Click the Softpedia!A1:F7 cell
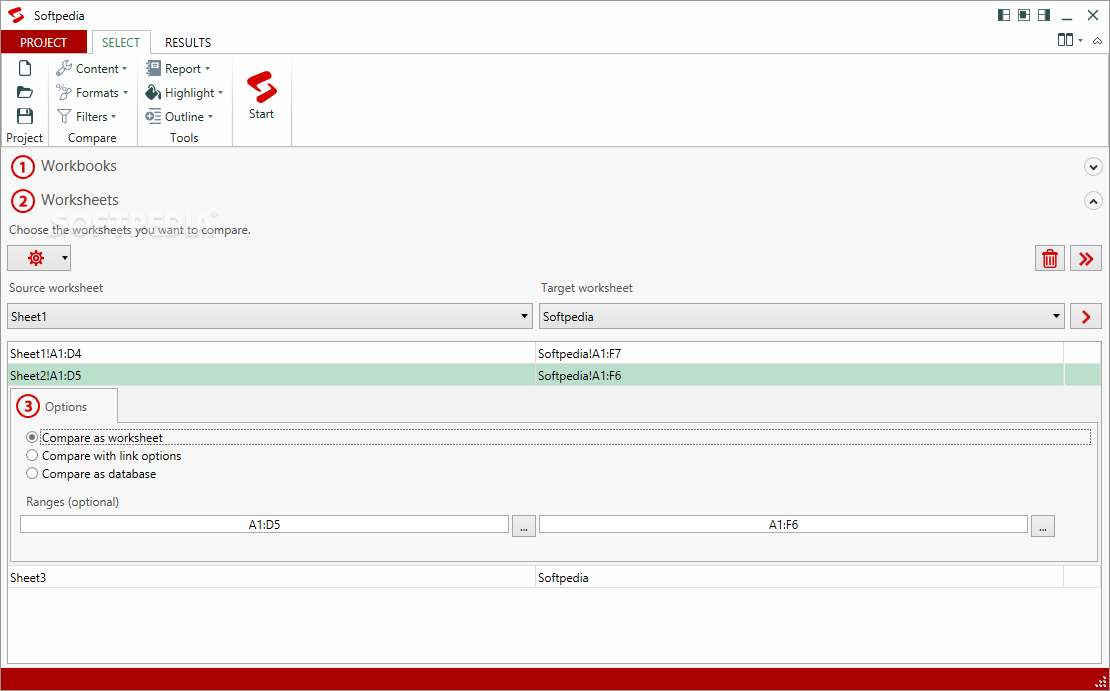Image resolution: width=1110 pixels, height=691 pixels. click(799, 353)
